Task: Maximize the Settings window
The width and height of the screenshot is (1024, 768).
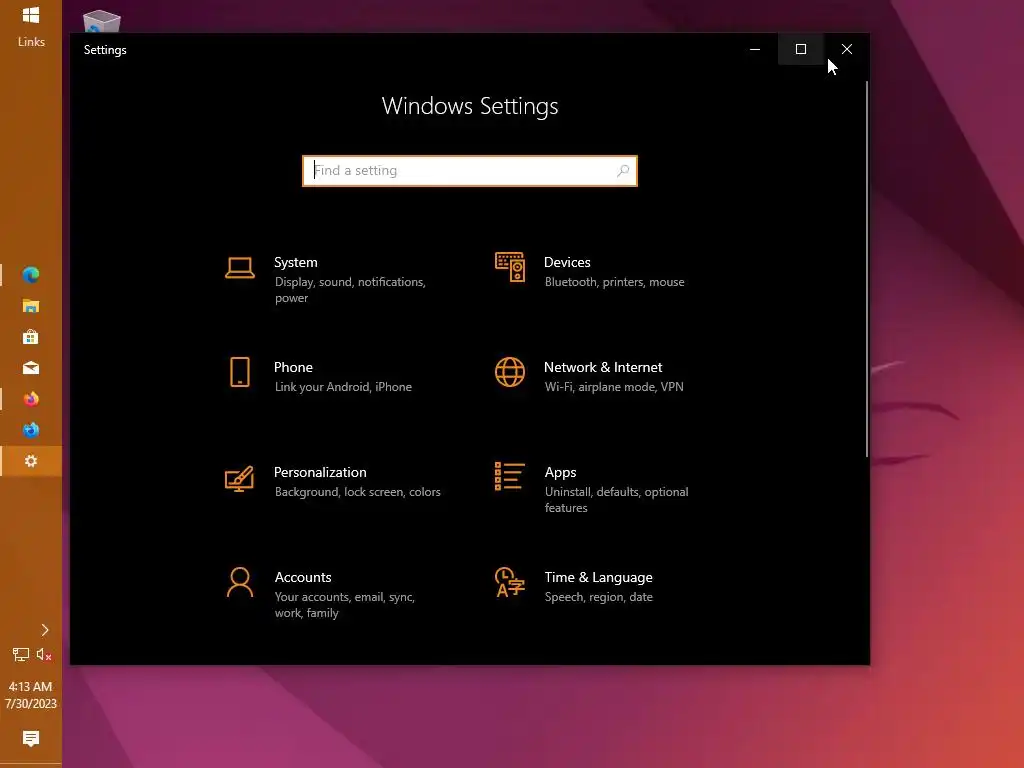Action: pyautogui.click(x=801, y=49)
